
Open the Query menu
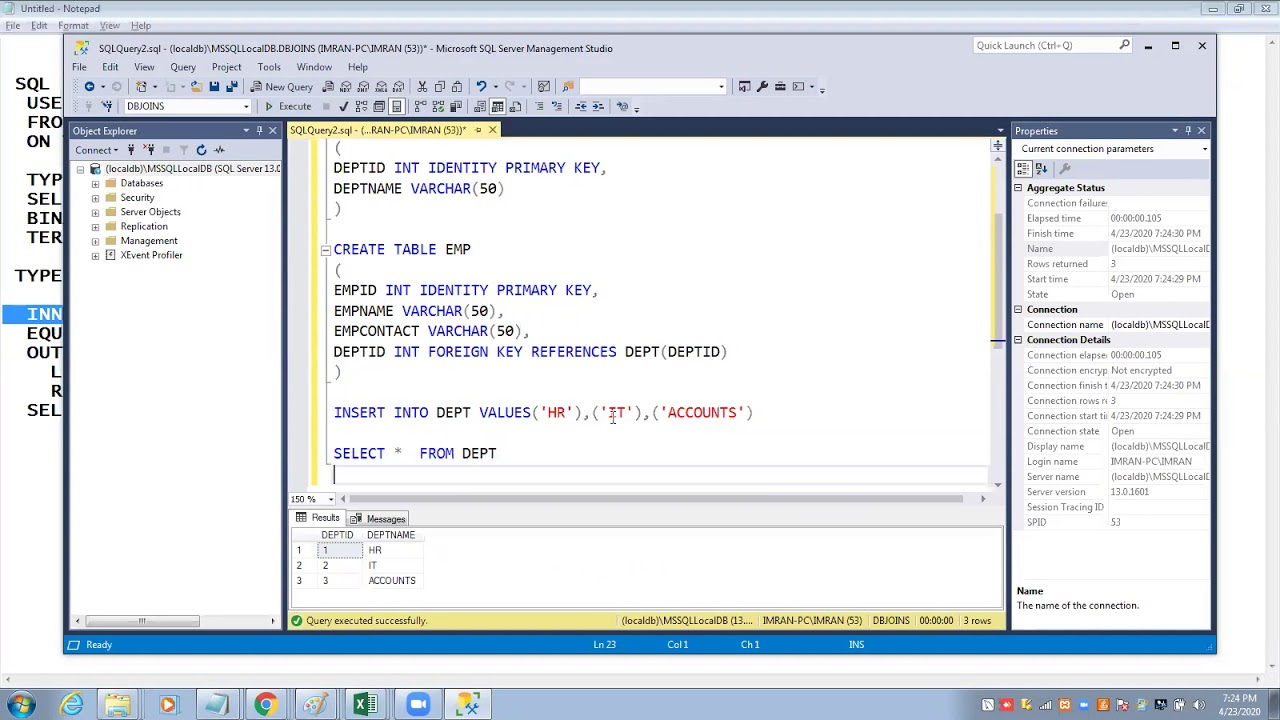[x=183, y=67]
